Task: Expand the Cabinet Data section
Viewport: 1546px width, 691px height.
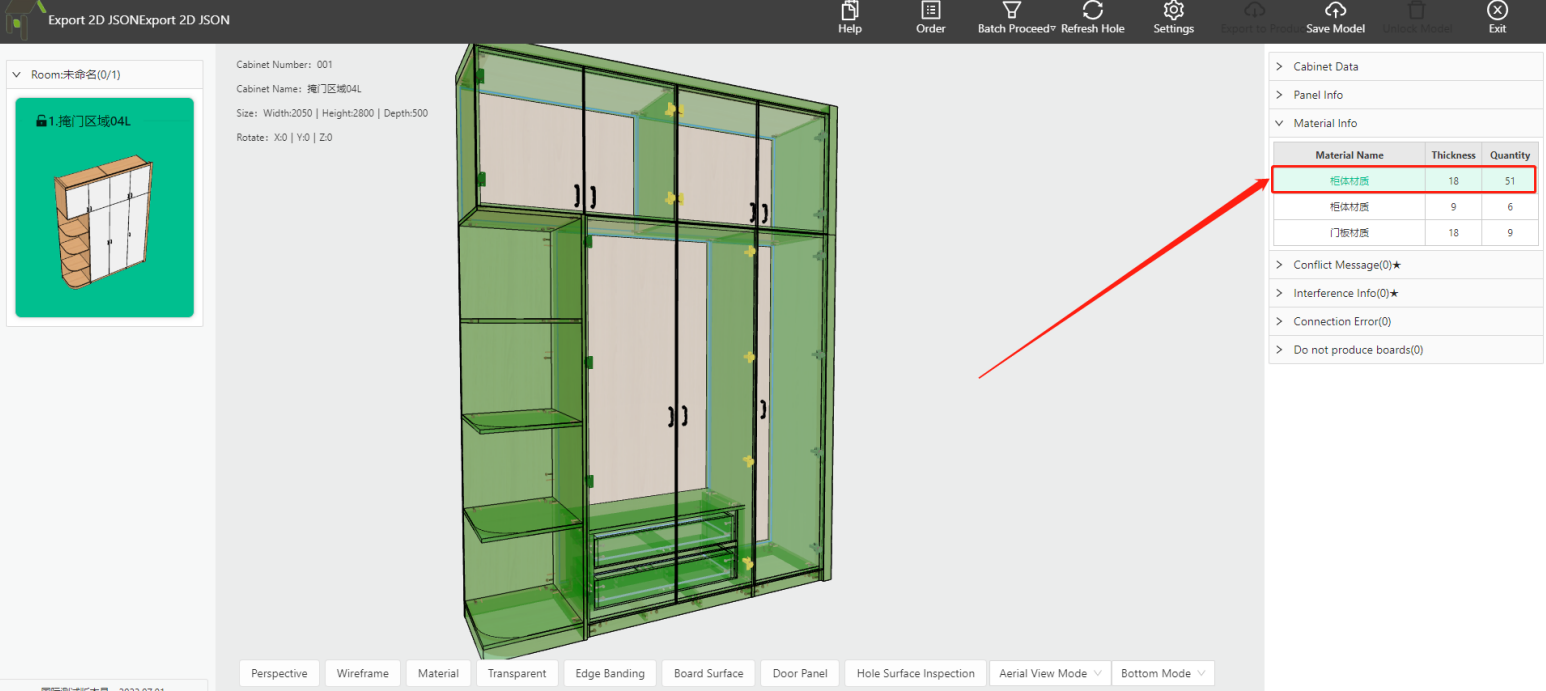Action: pyautogui.click(x=1406, y=66)
